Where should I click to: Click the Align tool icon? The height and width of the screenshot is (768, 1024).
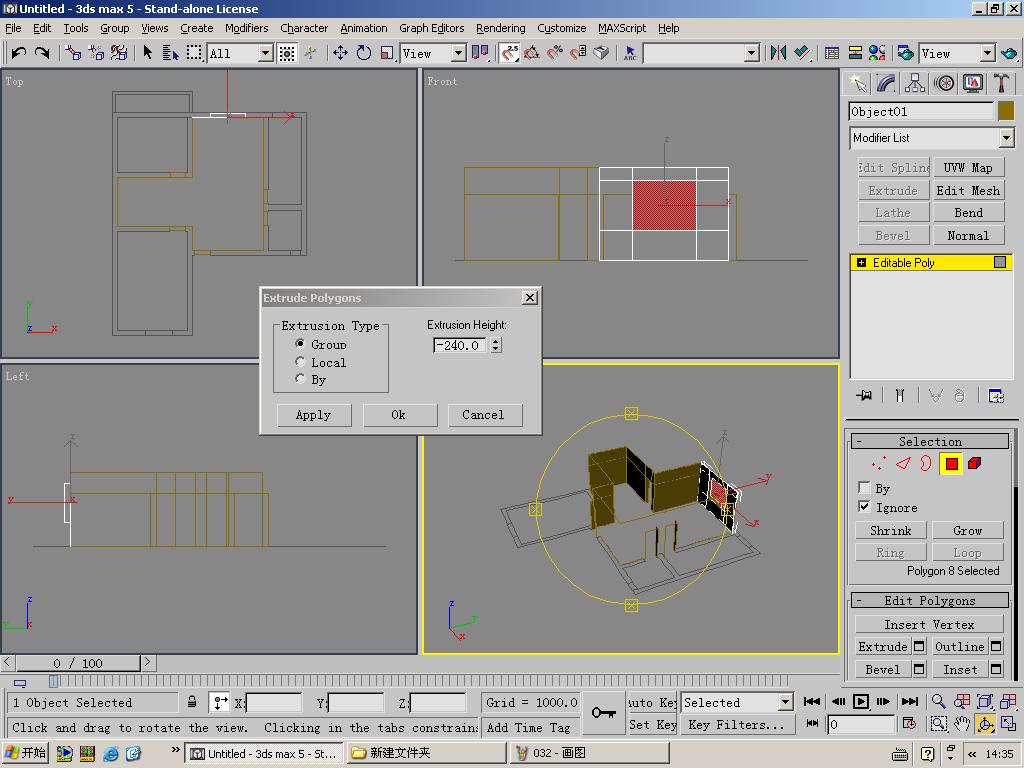tap(802, 53)
